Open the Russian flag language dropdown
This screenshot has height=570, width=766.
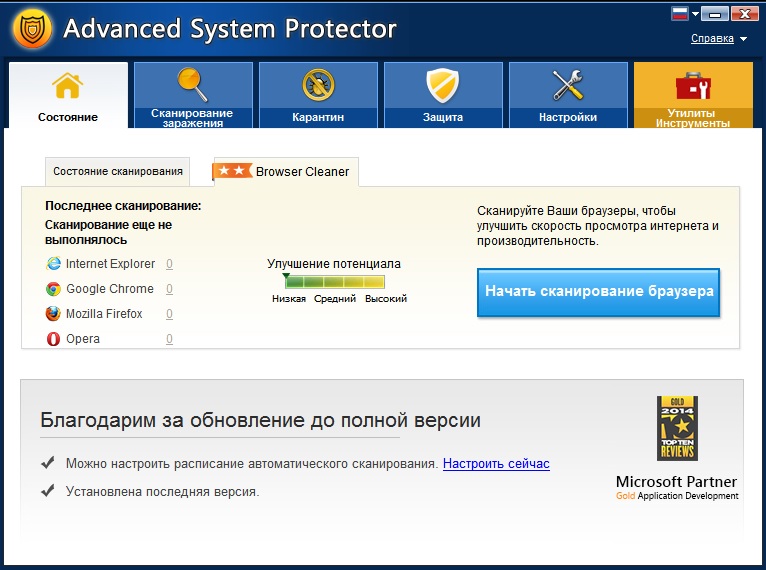pyautogui.click(x=685, y=14)
